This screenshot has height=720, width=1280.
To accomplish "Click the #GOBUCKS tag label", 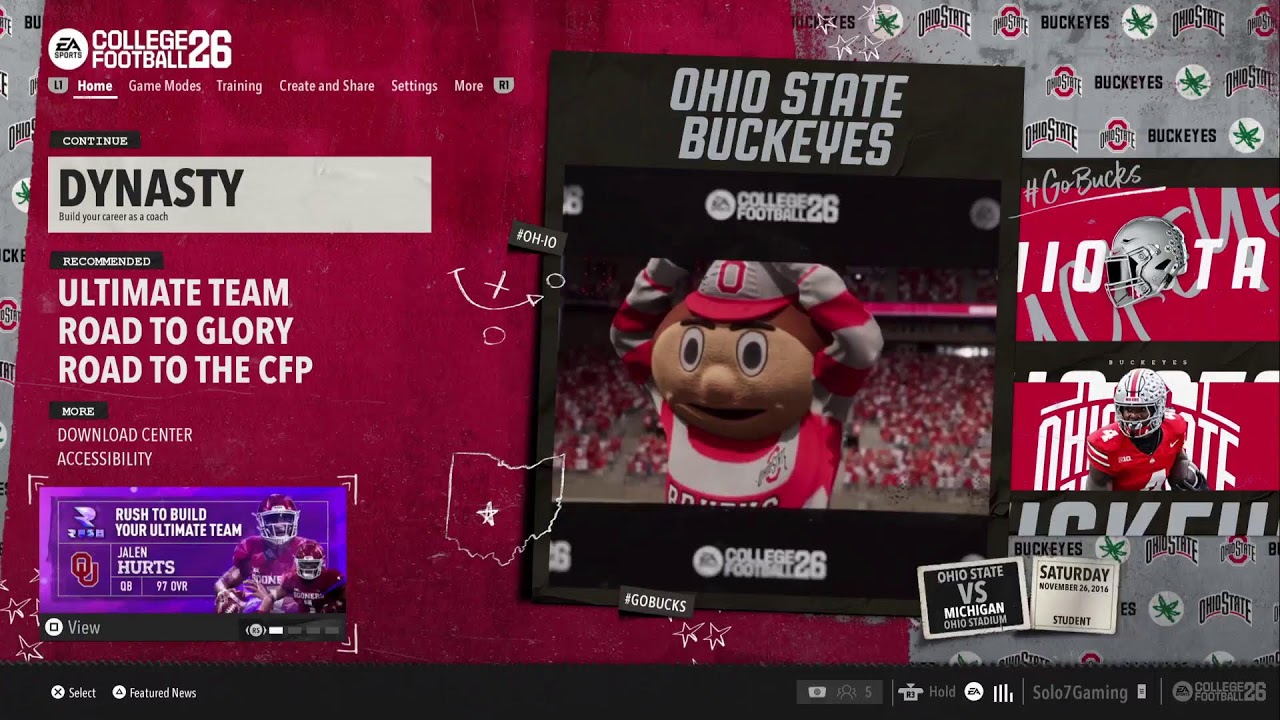I will click(655, 601).
